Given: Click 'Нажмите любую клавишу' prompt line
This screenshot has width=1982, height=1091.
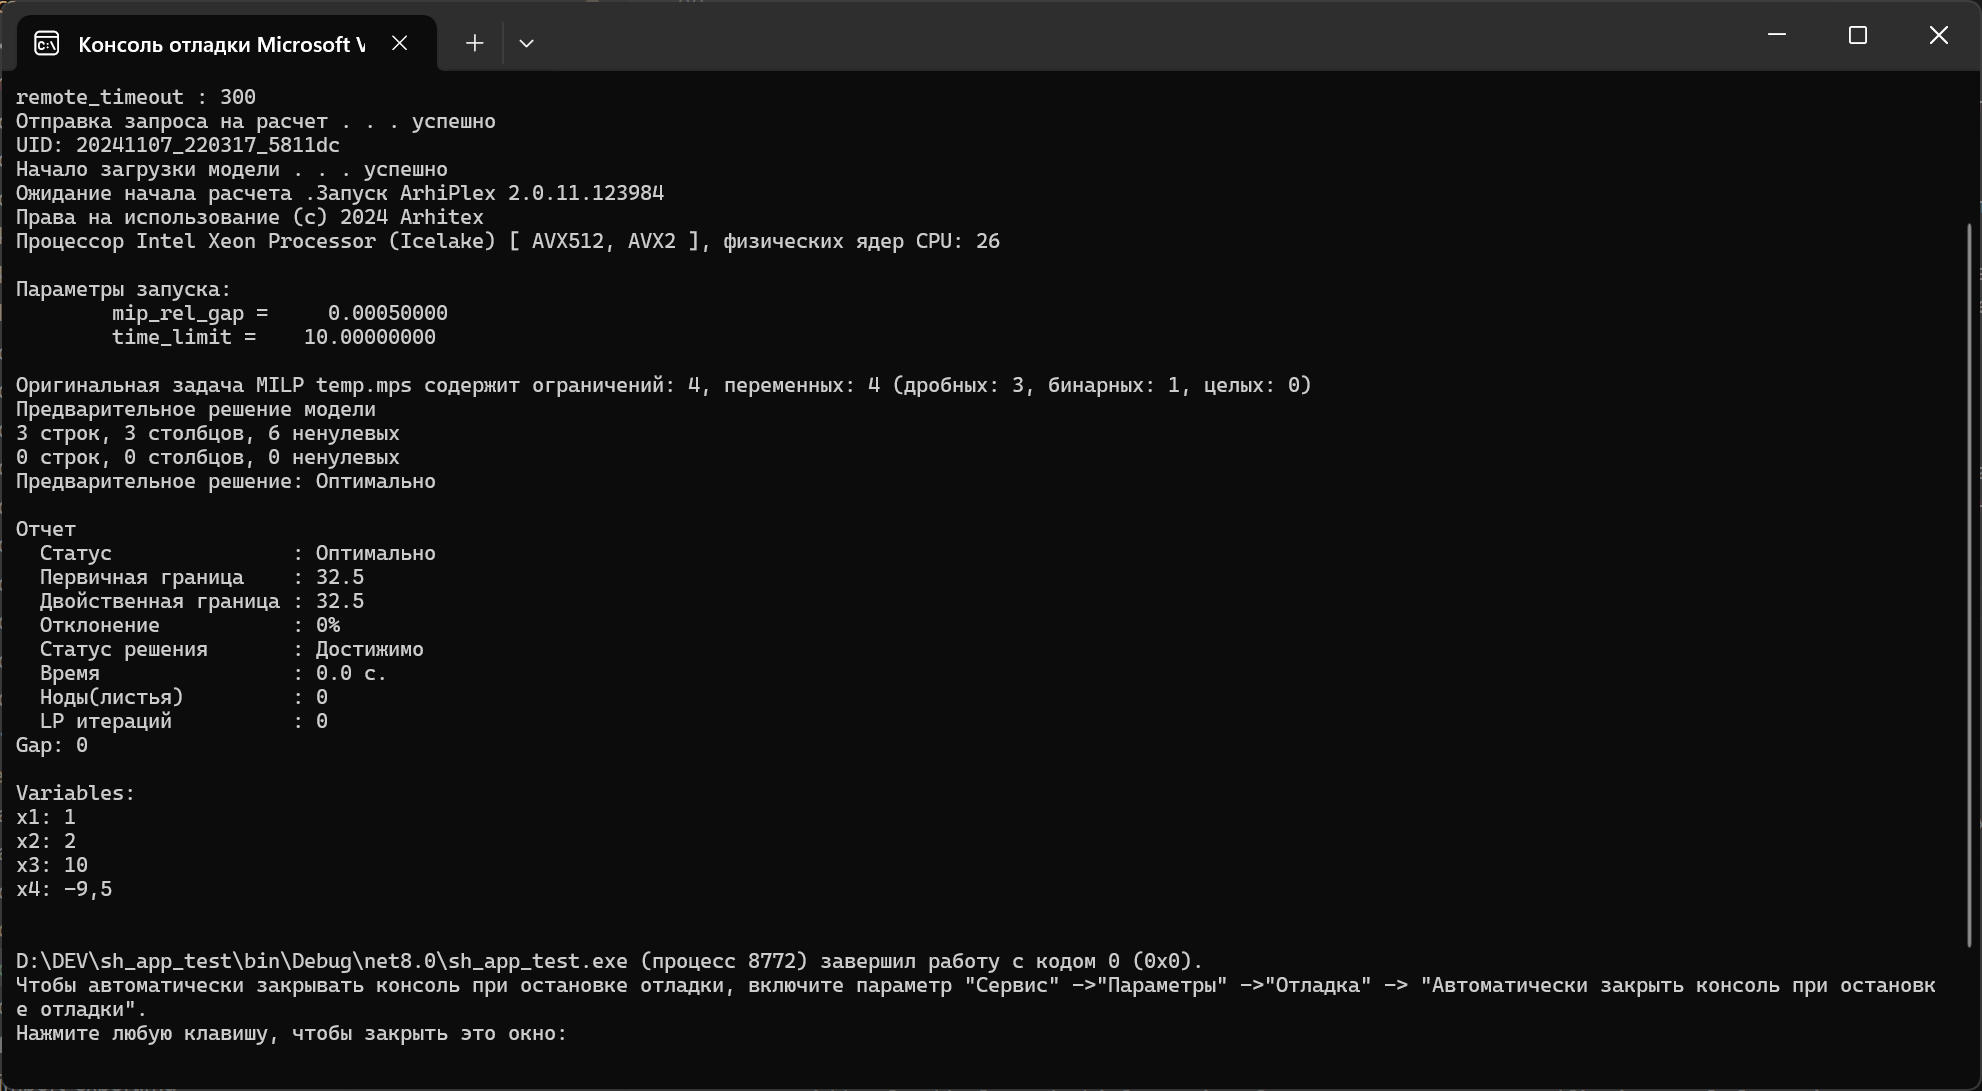Looking at the screenshot, I should click(x=292, y=1033).
